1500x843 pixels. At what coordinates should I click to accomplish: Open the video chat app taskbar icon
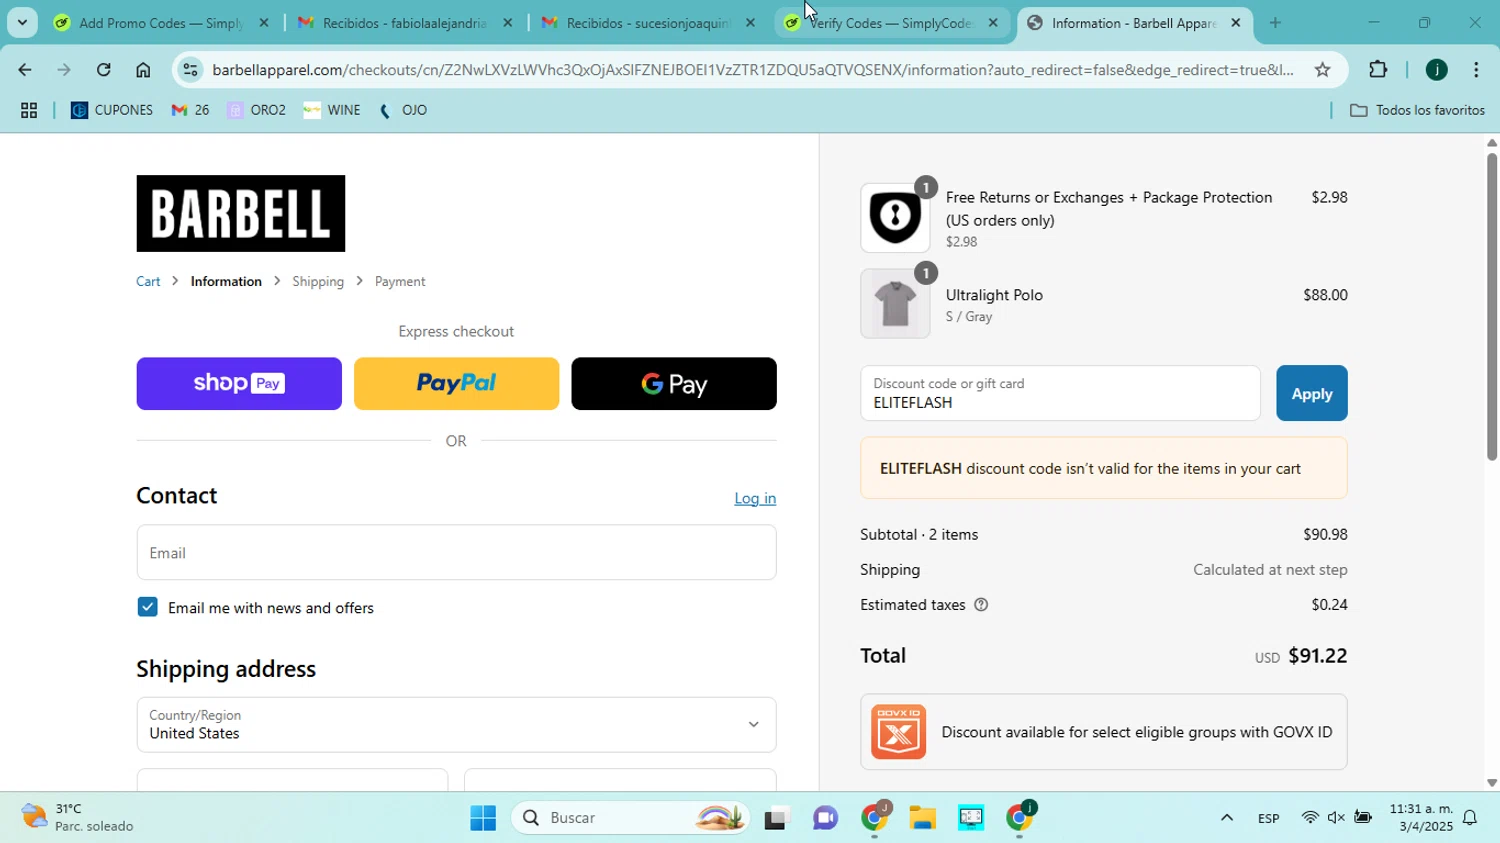pyautogui.click(x=825, y=818)
